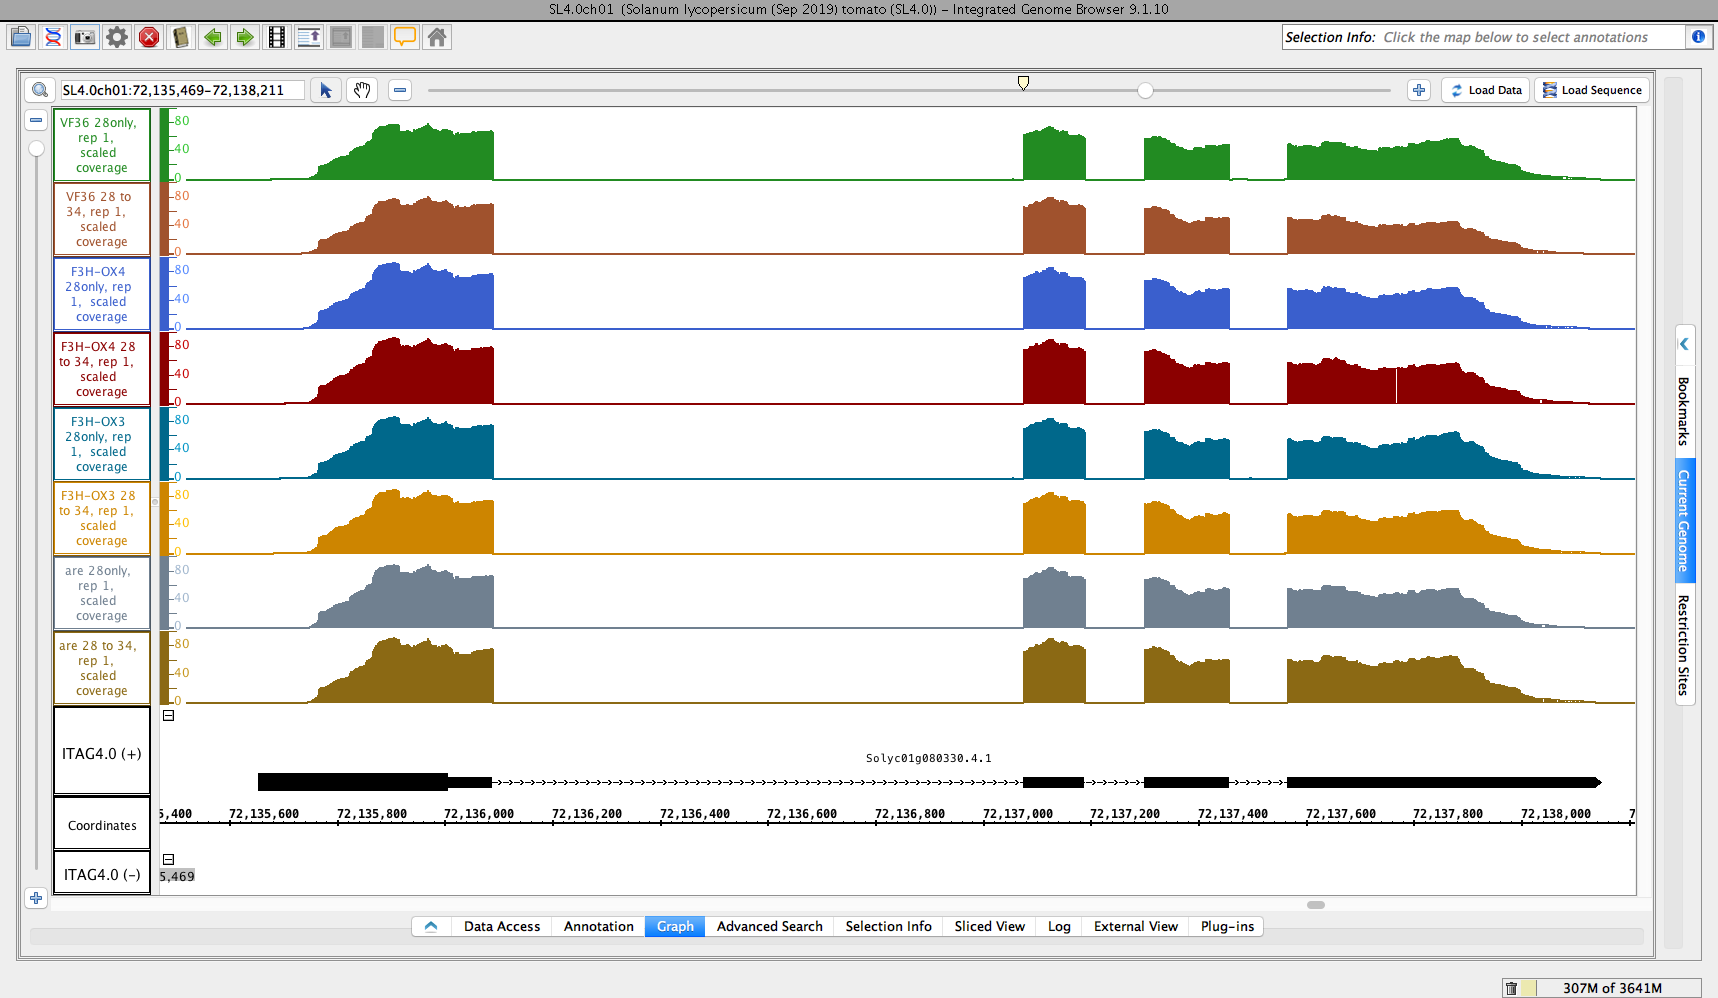Click the genome coordinates search field
The image size is (1718, 998).
pyautogui.click(x=181, y=90)
